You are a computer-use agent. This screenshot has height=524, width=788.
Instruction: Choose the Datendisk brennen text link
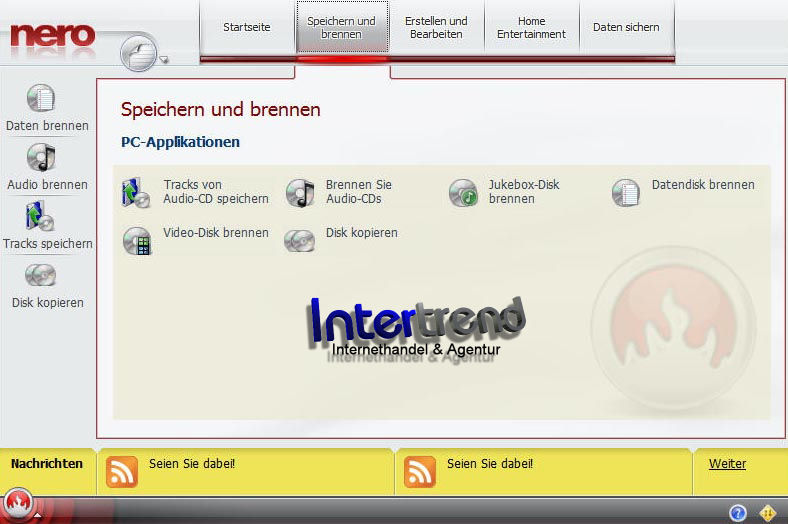(x=703, y=184)
